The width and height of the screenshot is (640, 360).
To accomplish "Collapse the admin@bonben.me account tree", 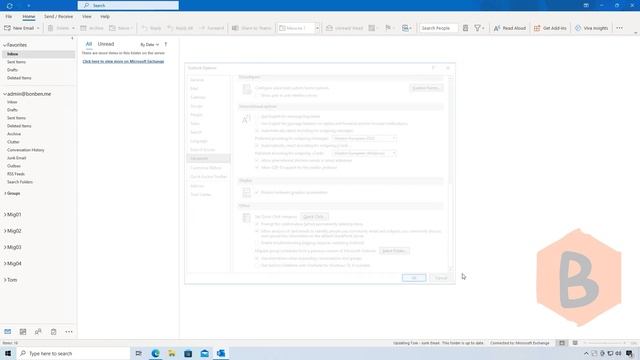I will click(x=5, y=94).
